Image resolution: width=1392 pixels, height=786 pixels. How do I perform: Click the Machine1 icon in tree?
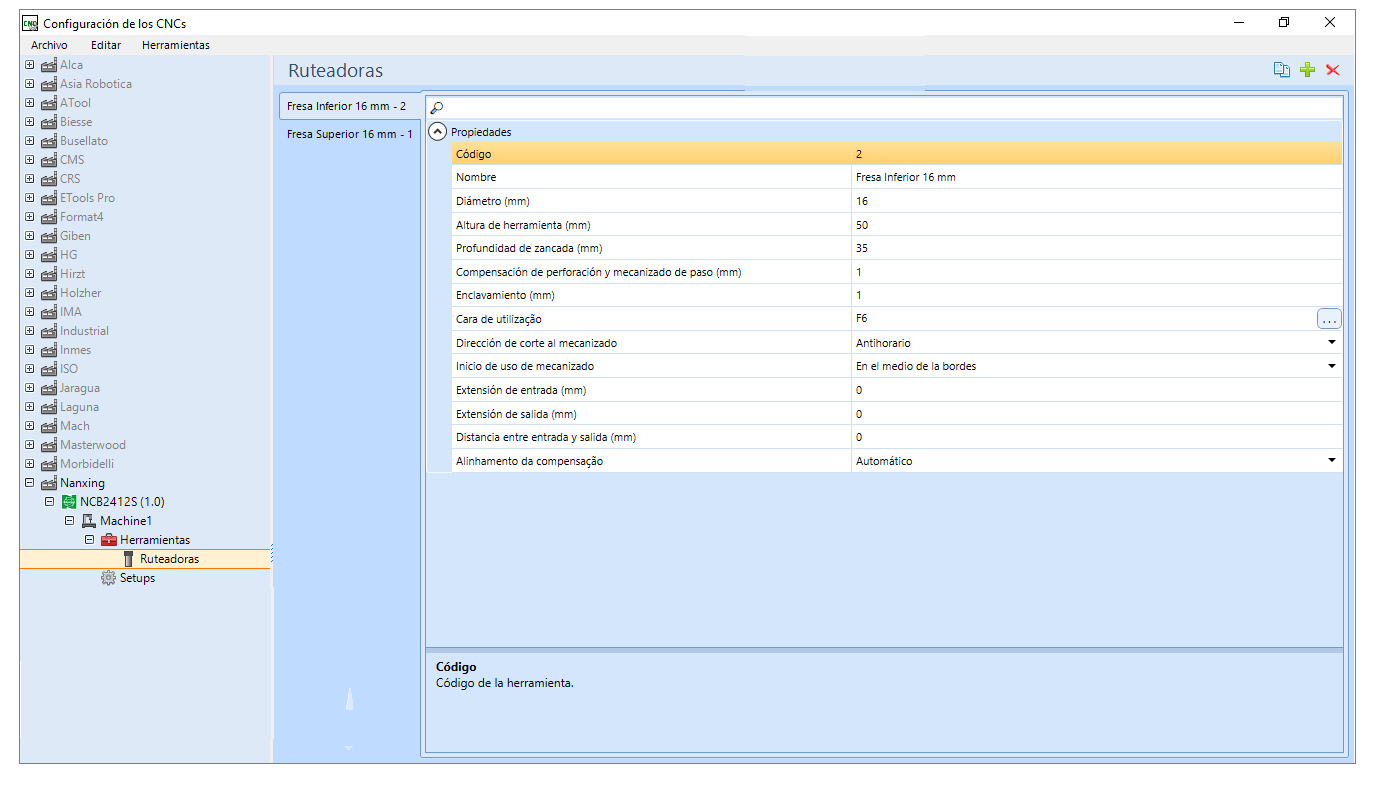coord(89,521)
